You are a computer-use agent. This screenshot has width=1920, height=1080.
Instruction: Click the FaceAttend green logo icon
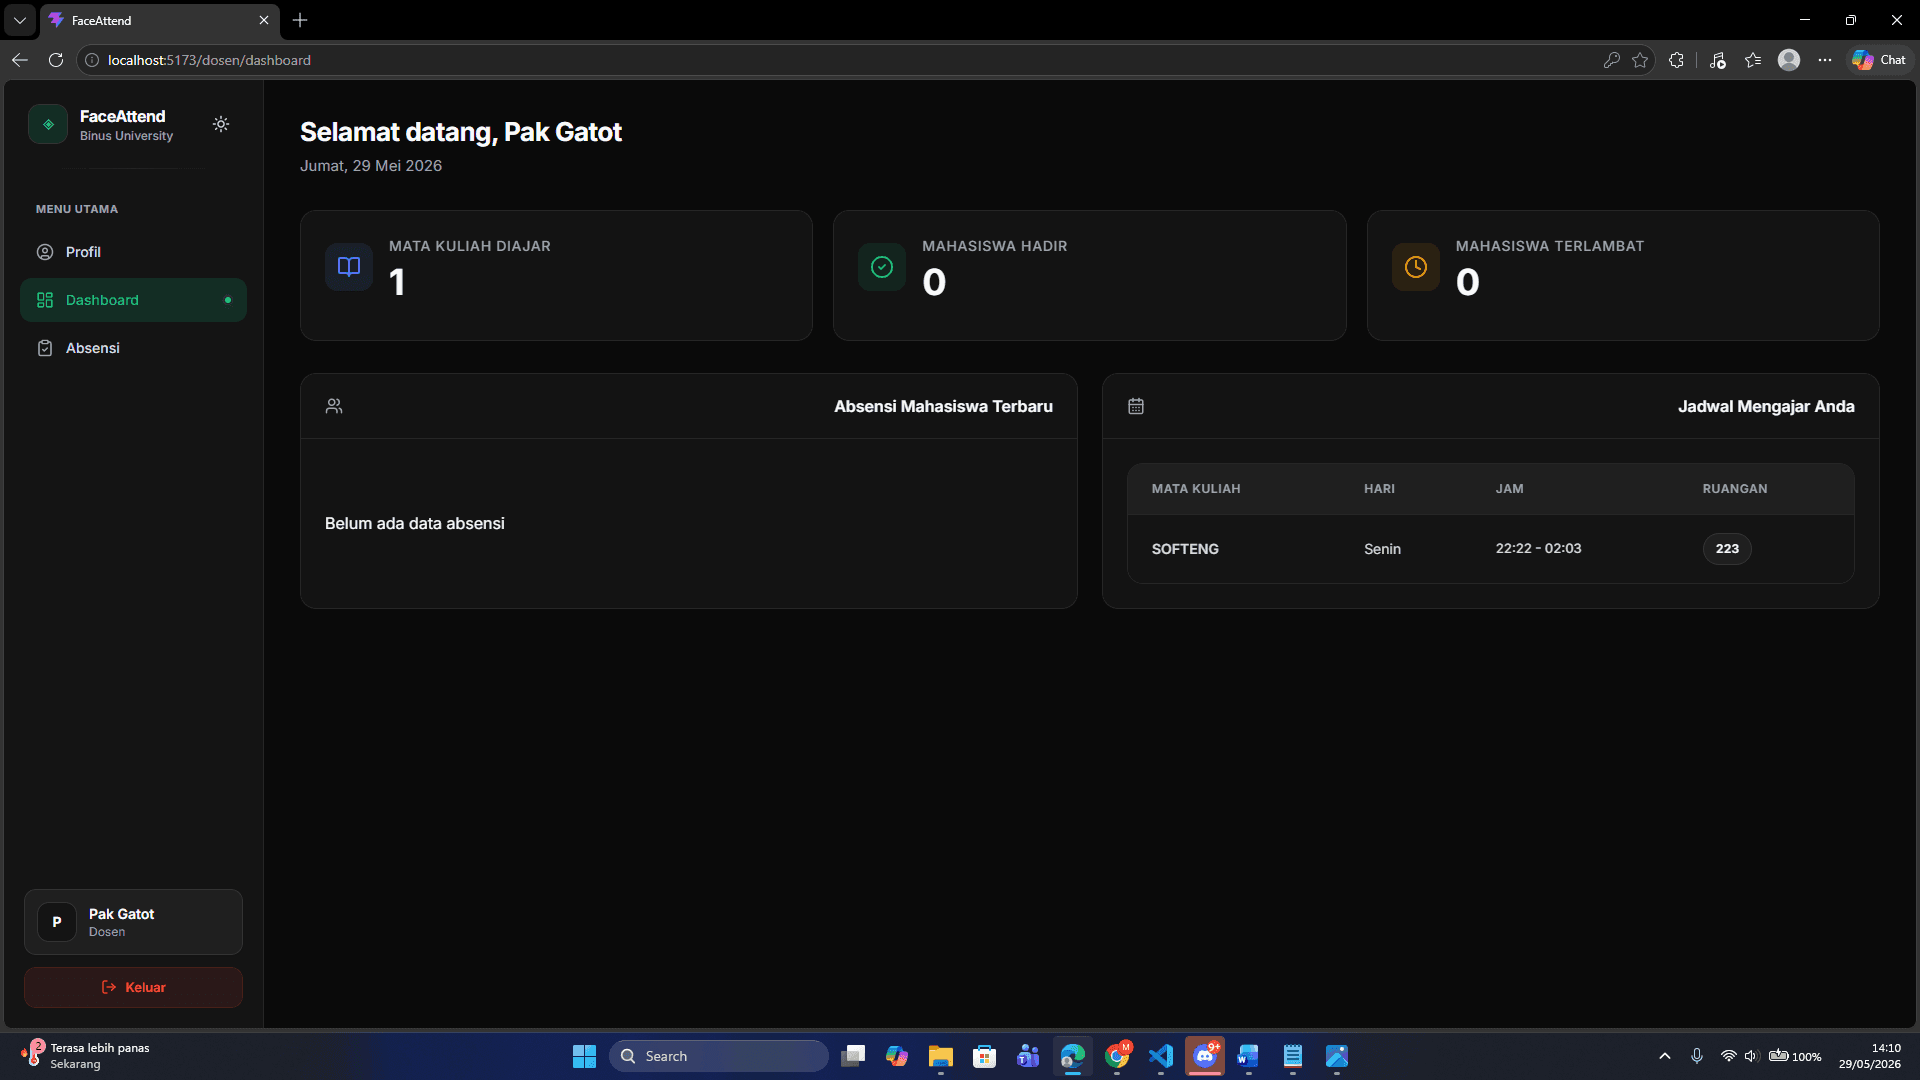pos(48,124)
